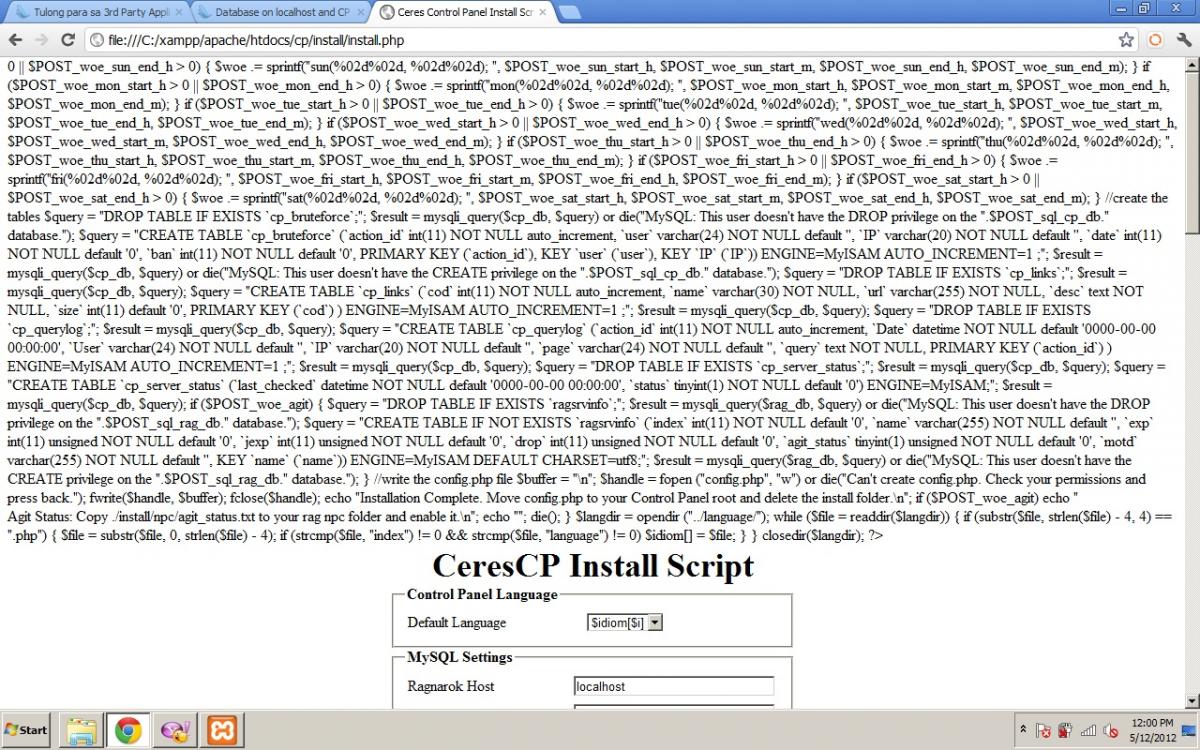Open Windows Explorer from the taskbar
Image resolution: width=1200 pixels, height=750 pixels.
pos(82,731)
